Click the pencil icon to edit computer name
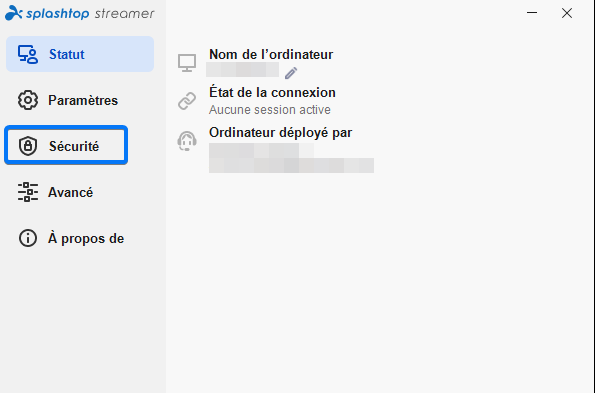595x393 pixels. click(x=291, y=73)
